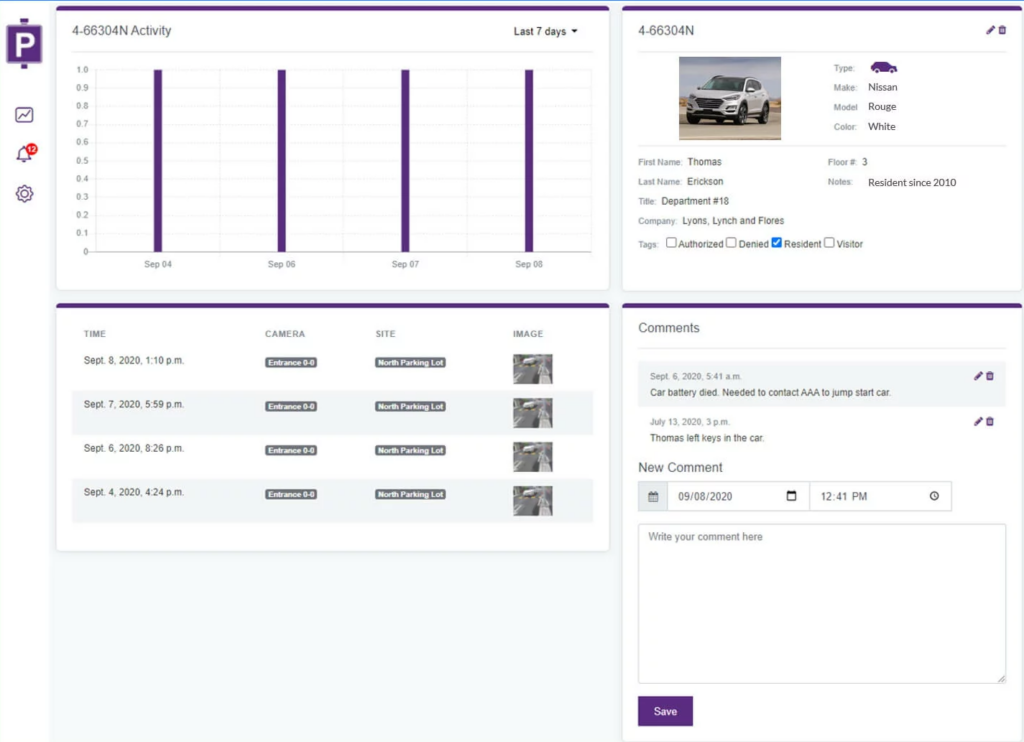The height and width of the screenshot is (742, 1024).
Task: Open the white SUV vehicle photo
Action: 729,98
